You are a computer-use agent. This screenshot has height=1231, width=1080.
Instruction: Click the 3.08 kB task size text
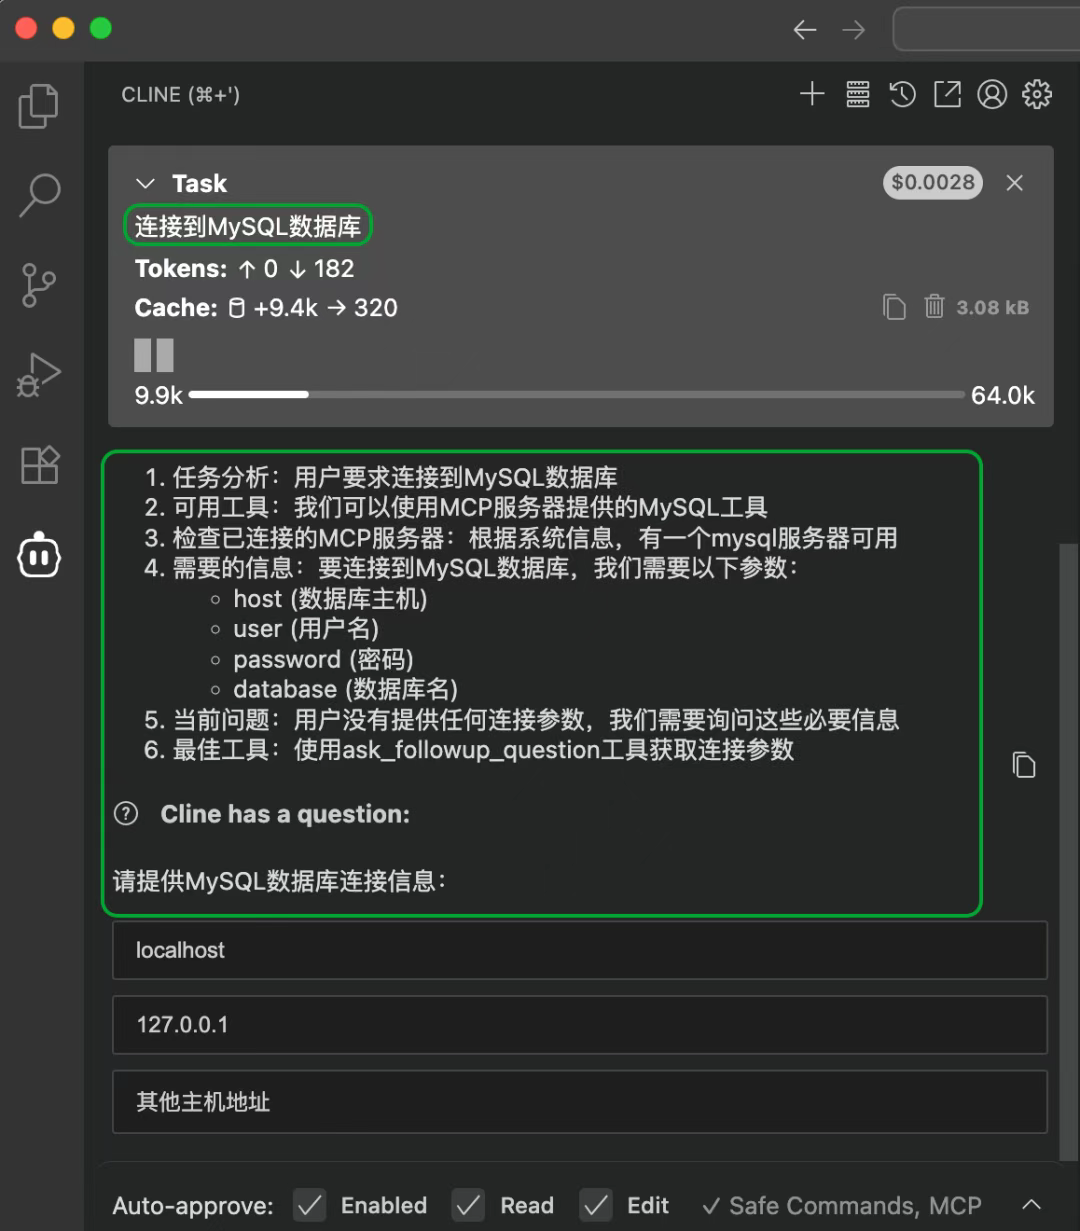[992, 307]
